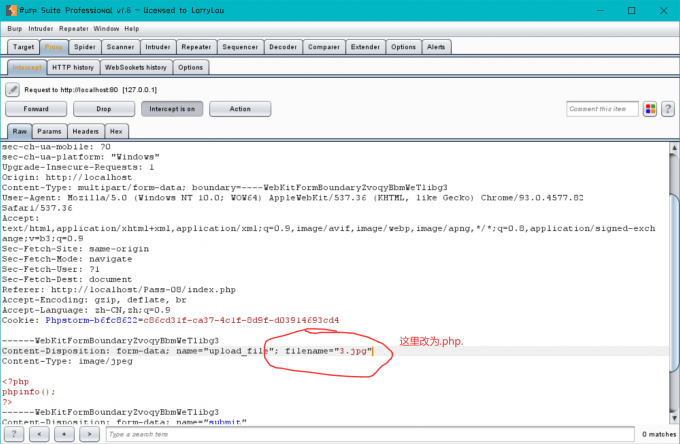
Task: Click the '+' search options button
Action: click(65, 434)
